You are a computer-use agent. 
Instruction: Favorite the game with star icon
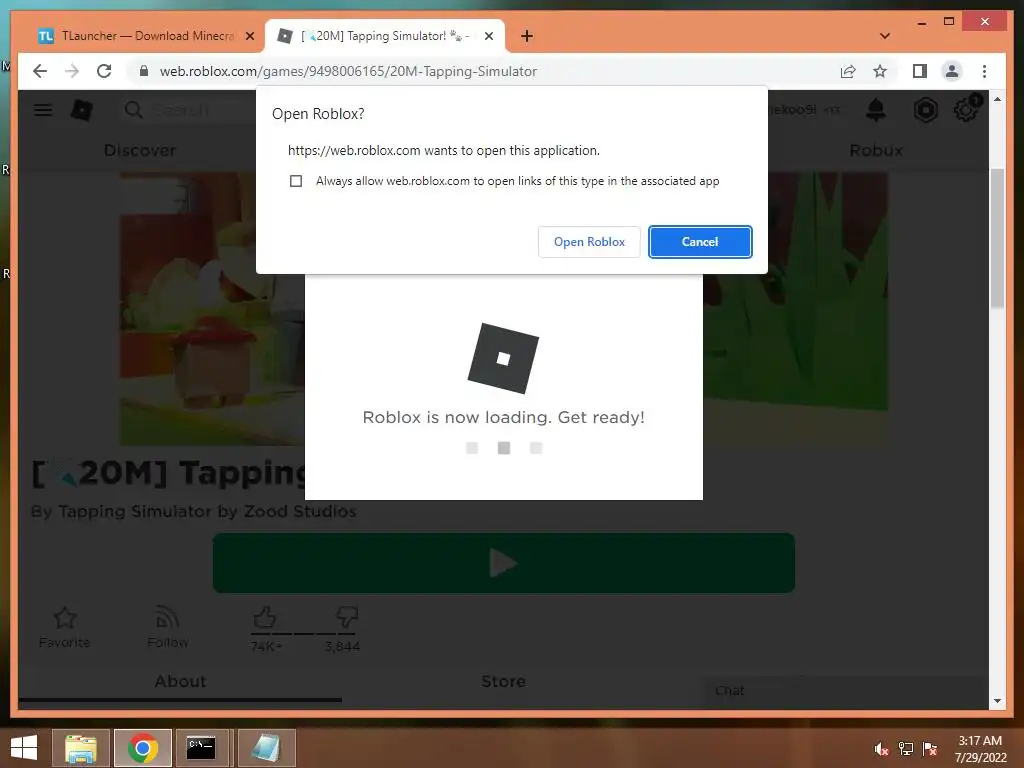click(65, 618)
